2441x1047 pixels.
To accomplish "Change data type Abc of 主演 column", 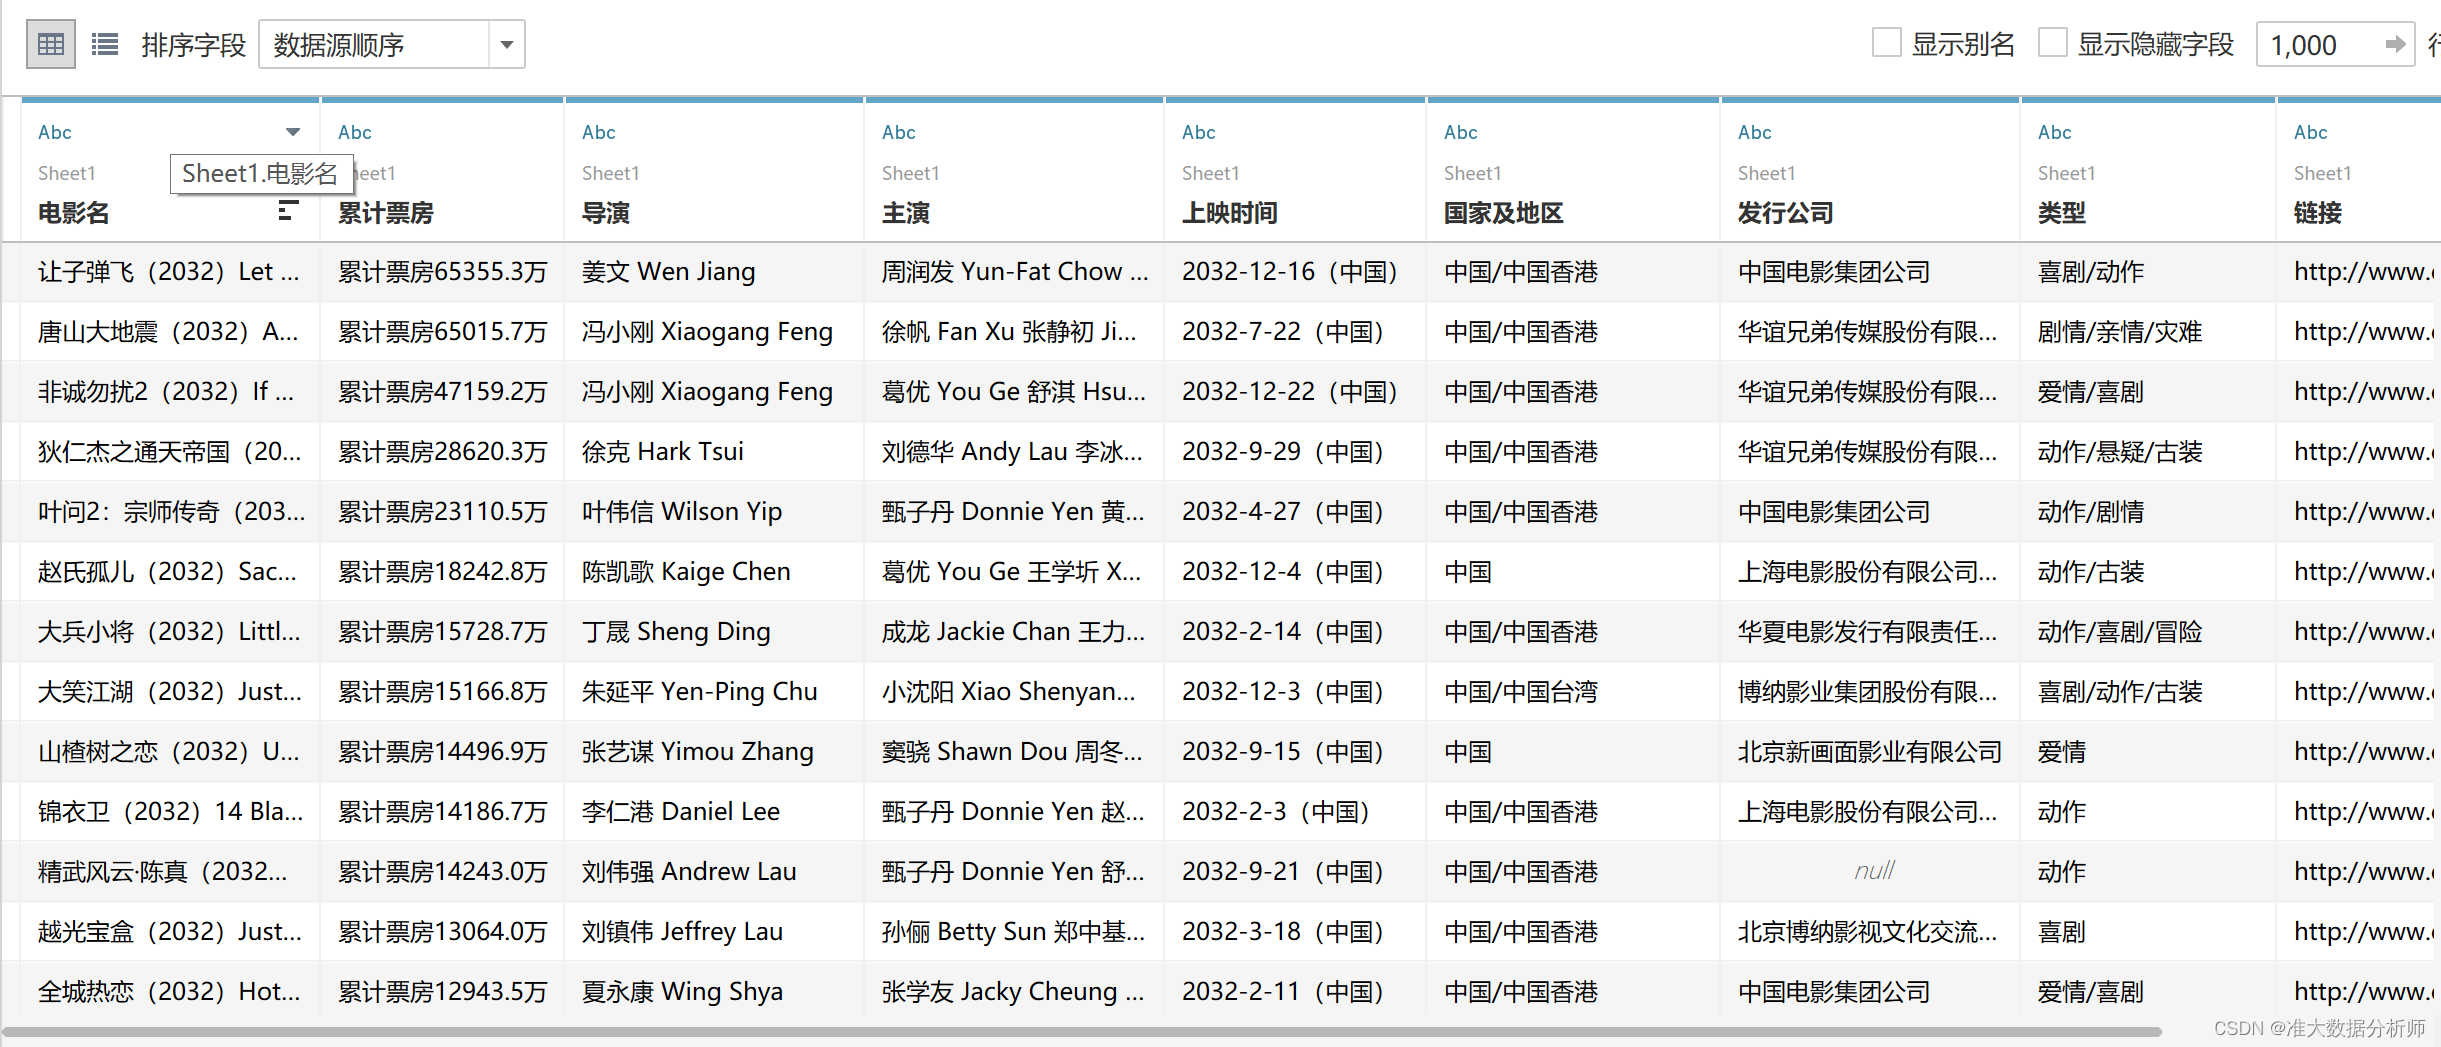I will coord(899,132).
